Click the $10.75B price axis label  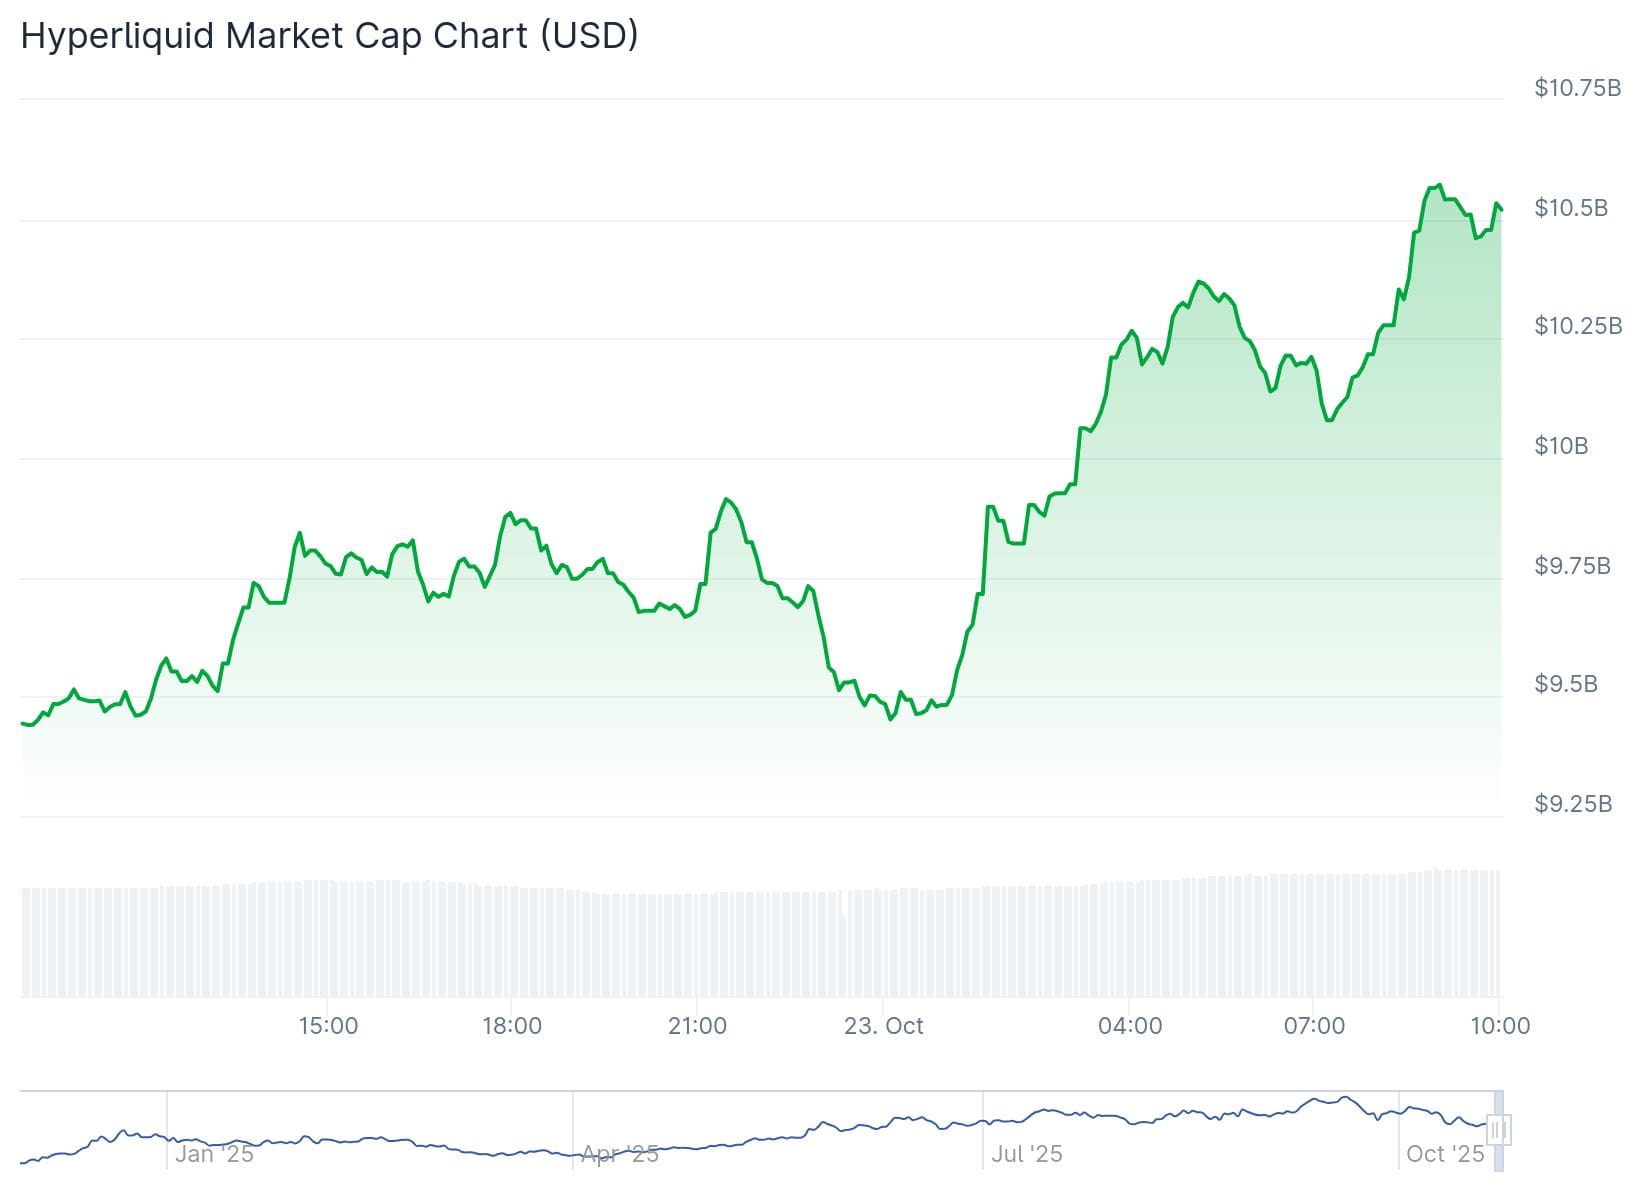1578,88
